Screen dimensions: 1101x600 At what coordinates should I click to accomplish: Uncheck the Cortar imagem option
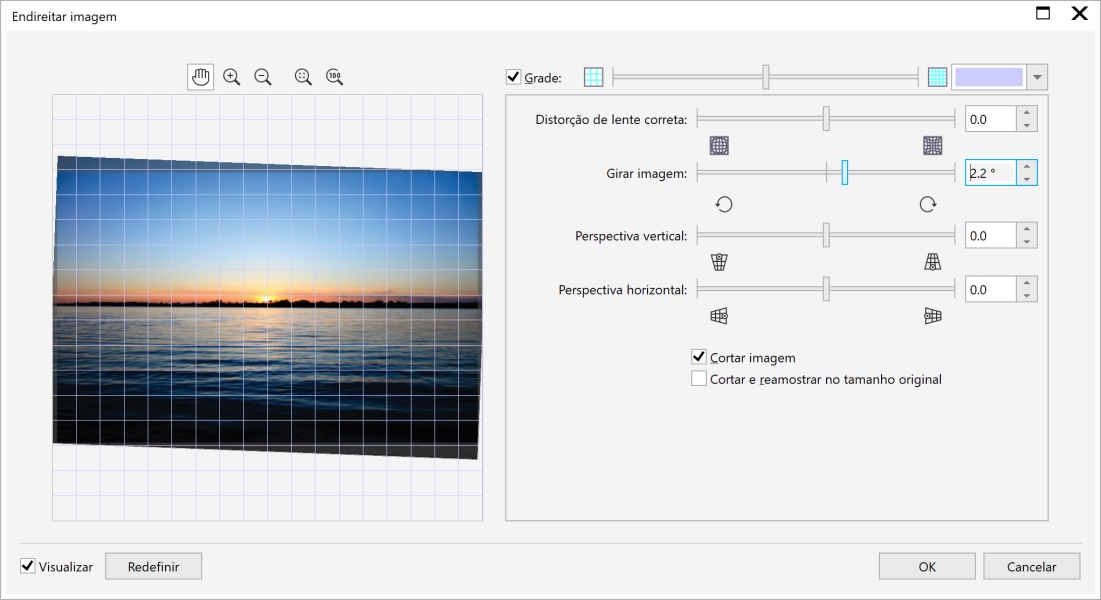coord(699,357)
